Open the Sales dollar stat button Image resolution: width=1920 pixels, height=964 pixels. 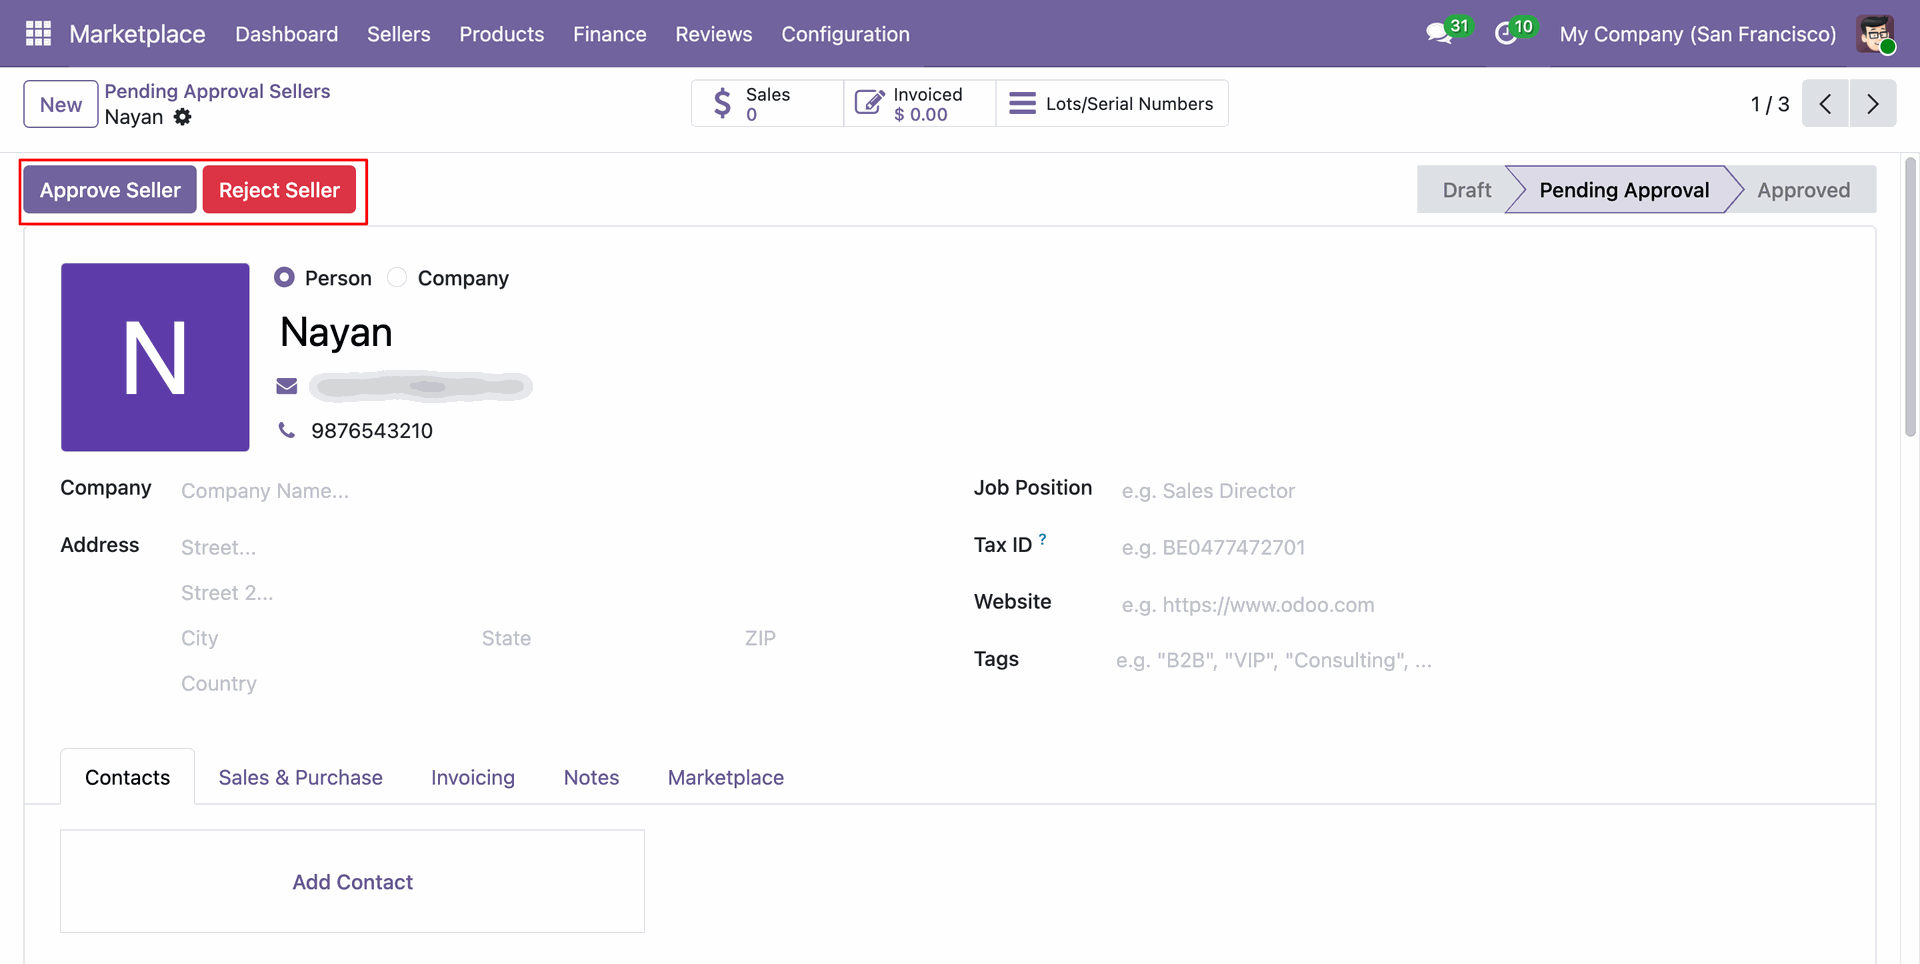767,104
